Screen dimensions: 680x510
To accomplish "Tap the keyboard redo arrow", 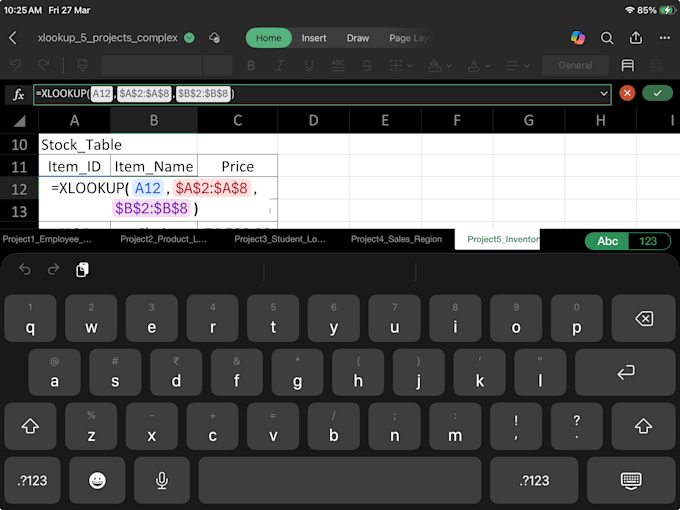I will pyautogui.click(x=53, y=270).
